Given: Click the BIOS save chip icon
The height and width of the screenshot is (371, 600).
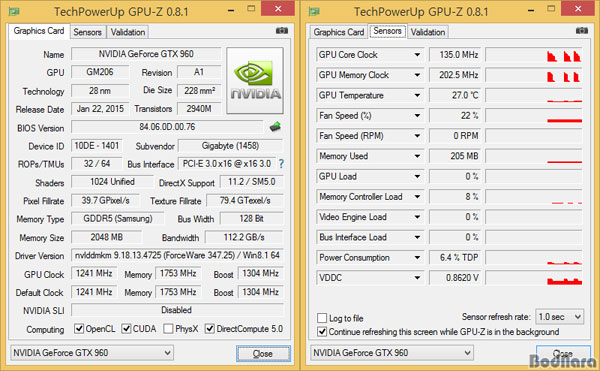Looking at the screenshot, I should [x=275, y=127].
